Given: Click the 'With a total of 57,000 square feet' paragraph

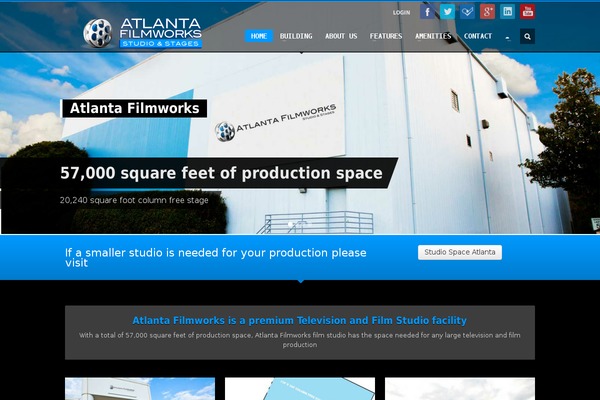Looking at the screenshot, I should (300, 340).
